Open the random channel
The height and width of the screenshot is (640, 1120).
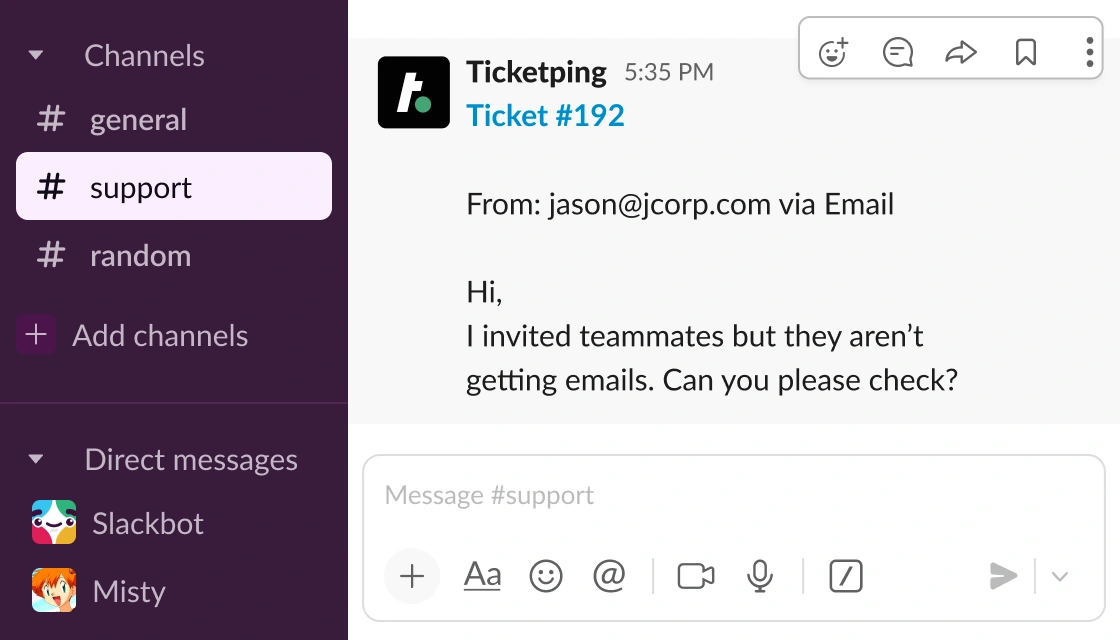coord(140,255)
